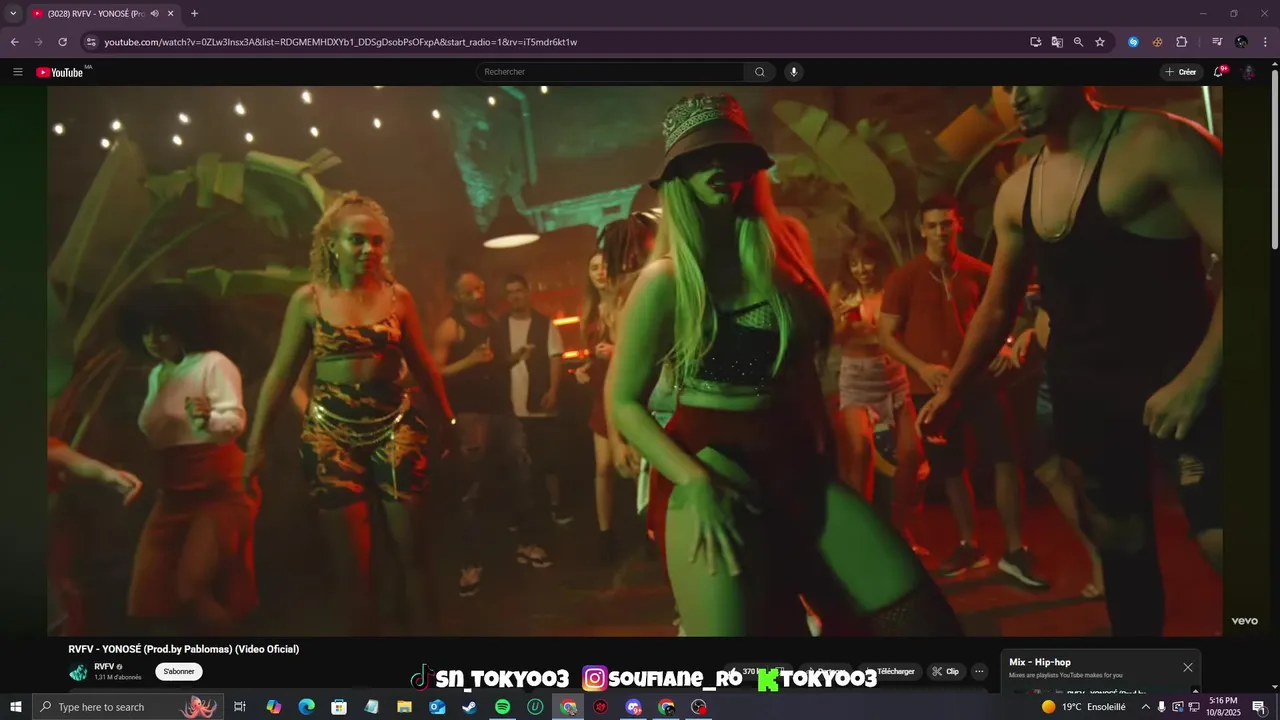Mute the tab via its speaker icon
Image resolution: width=1280 pixels, height=720 pixels.
tap(154, 14)
